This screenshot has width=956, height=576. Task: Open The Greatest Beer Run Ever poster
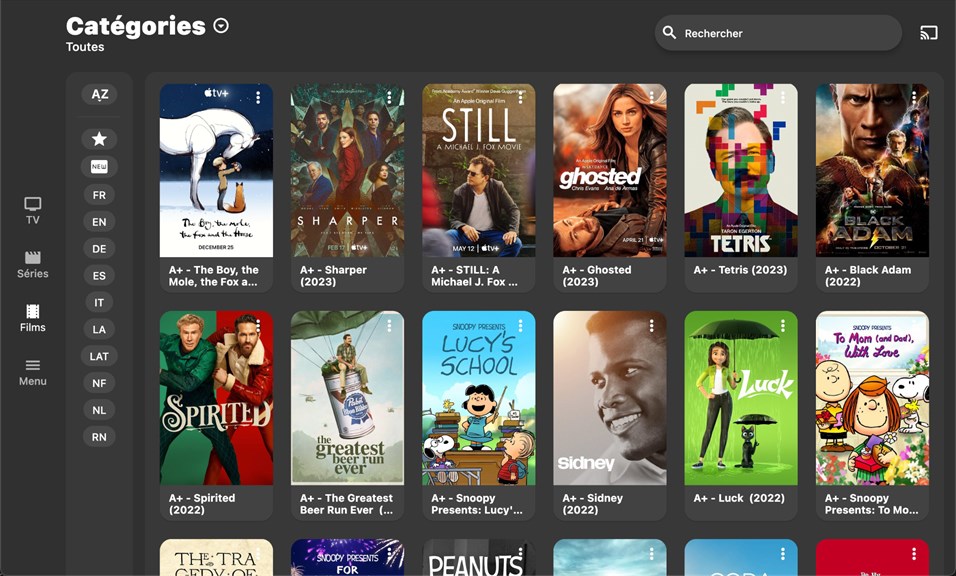coord(348,398)
